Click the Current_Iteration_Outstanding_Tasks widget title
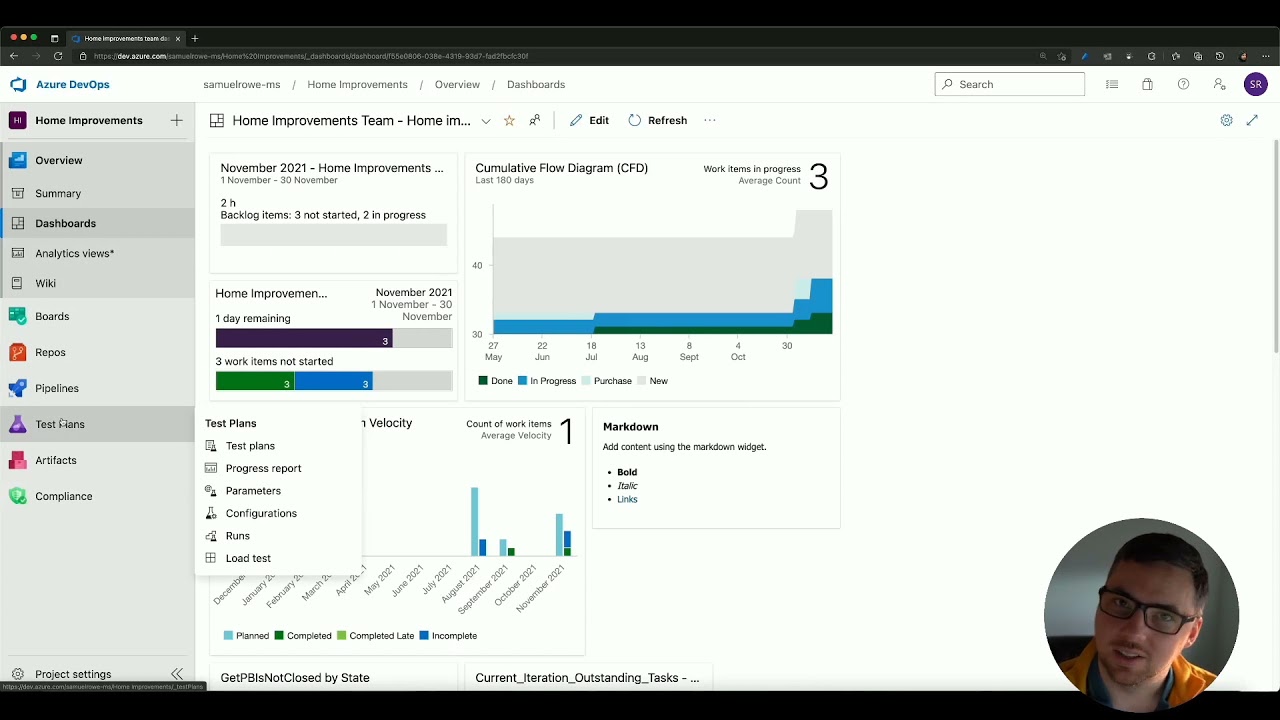The height and width of the screenshot is (720, 1280). tap(587, 678)
